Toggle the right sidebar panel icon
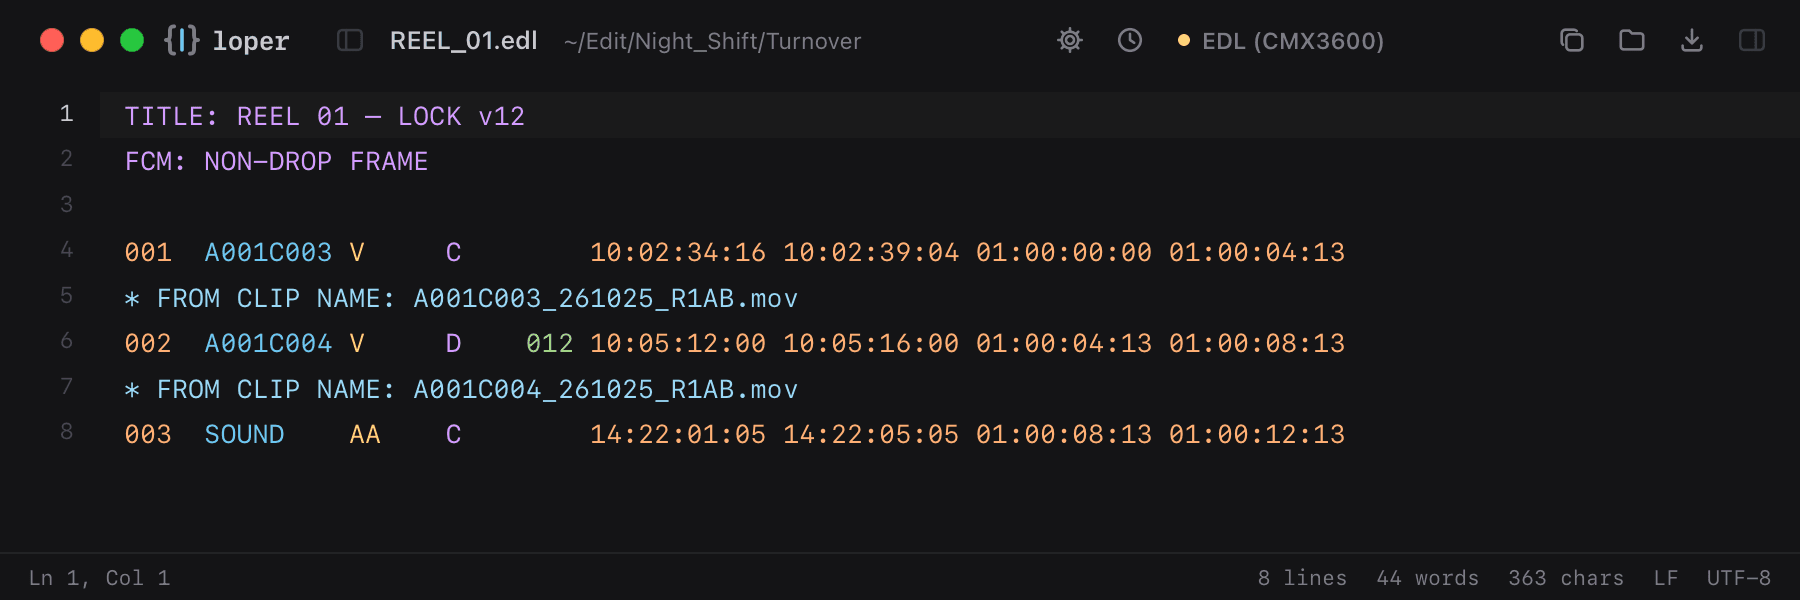Screen dimensions: 1800x600 click(1752, 40)
